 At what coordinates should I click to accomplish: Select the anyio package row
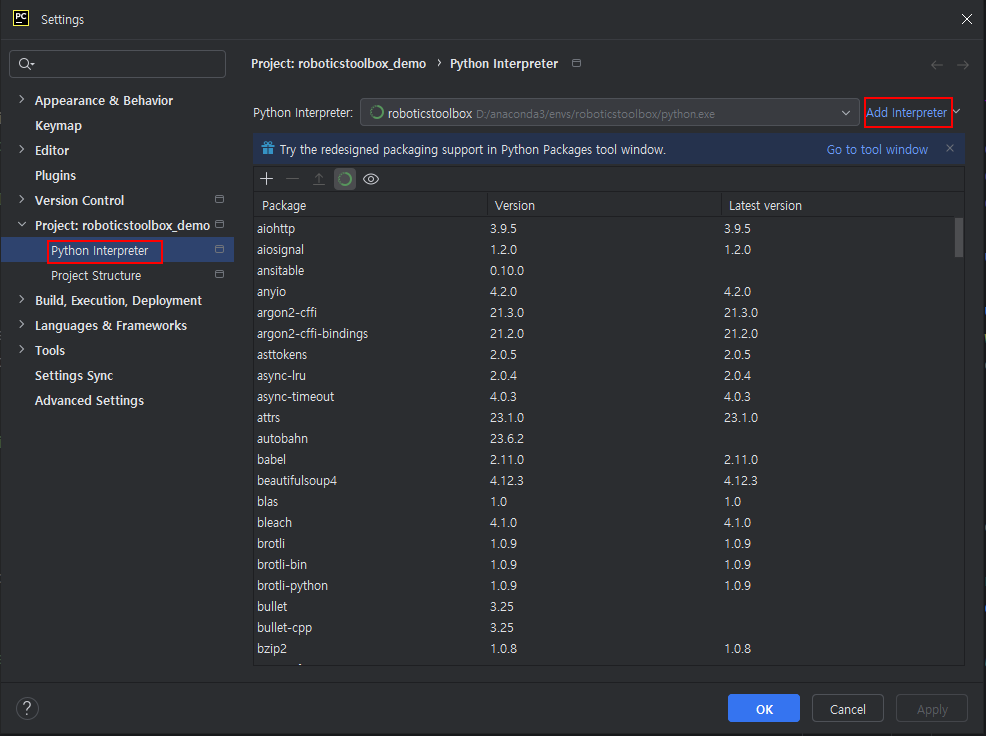click(604, 292)
